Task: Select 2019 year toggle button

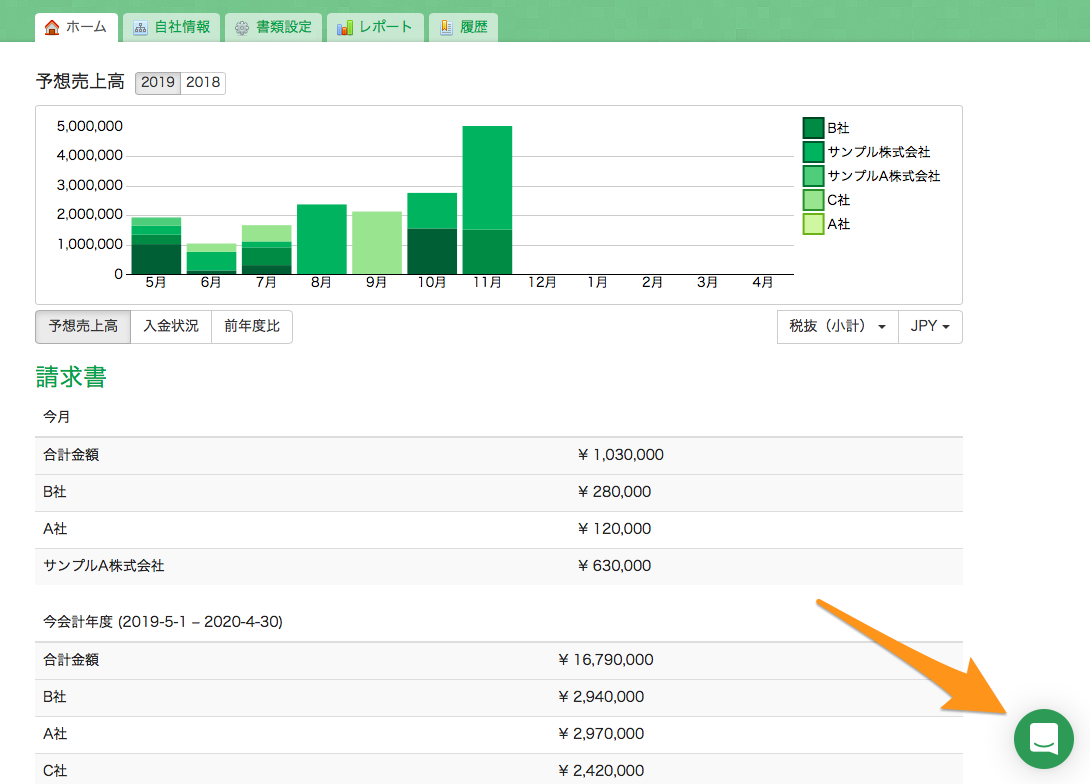Action: [x=158, y=83]
